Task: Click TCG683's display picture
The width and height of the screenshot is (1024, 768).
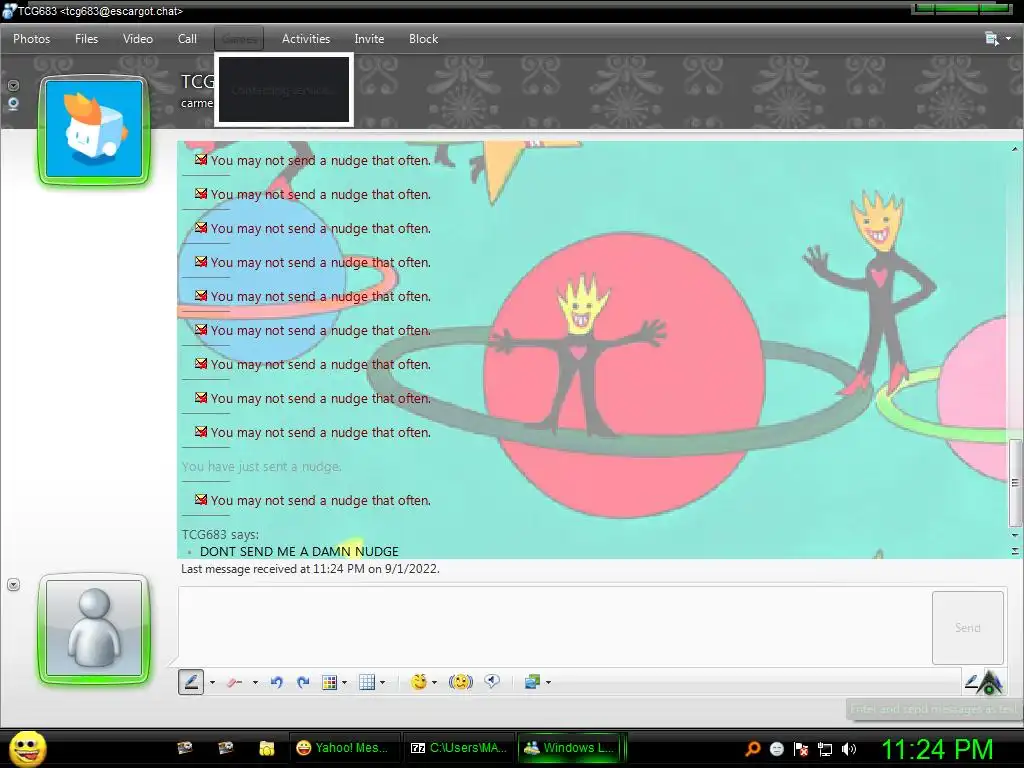Action: [94, 129]
